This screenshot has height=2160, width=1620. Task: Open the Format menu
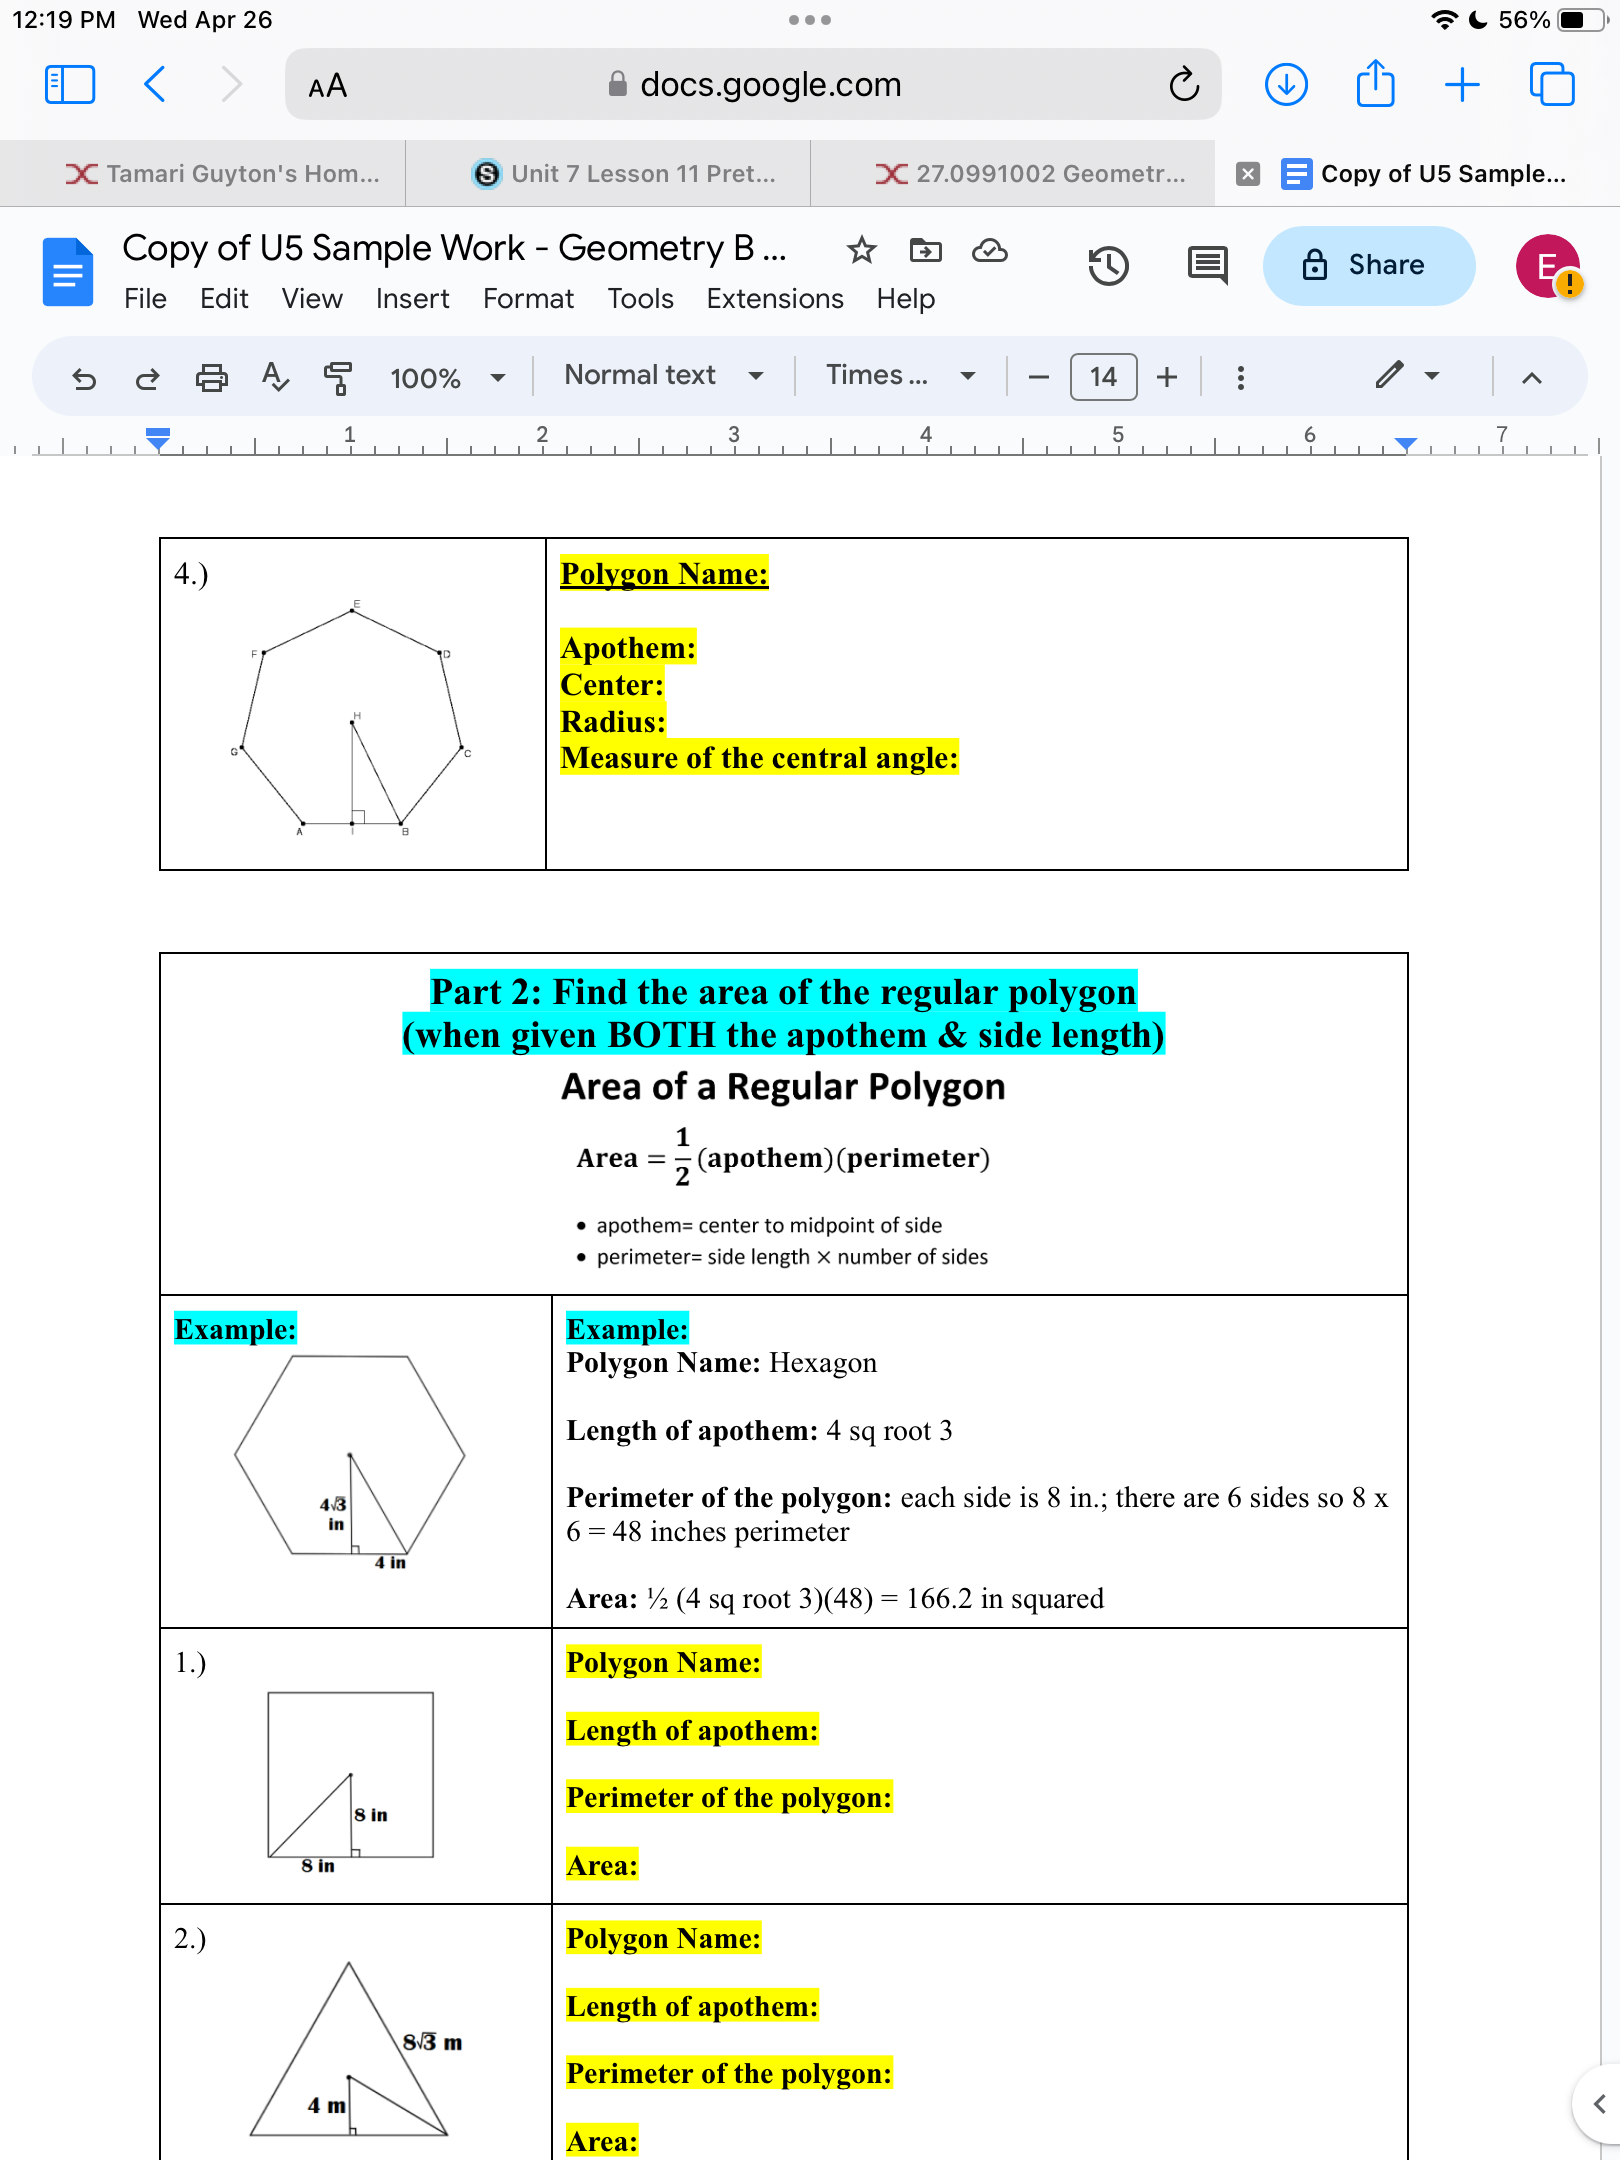528,298
